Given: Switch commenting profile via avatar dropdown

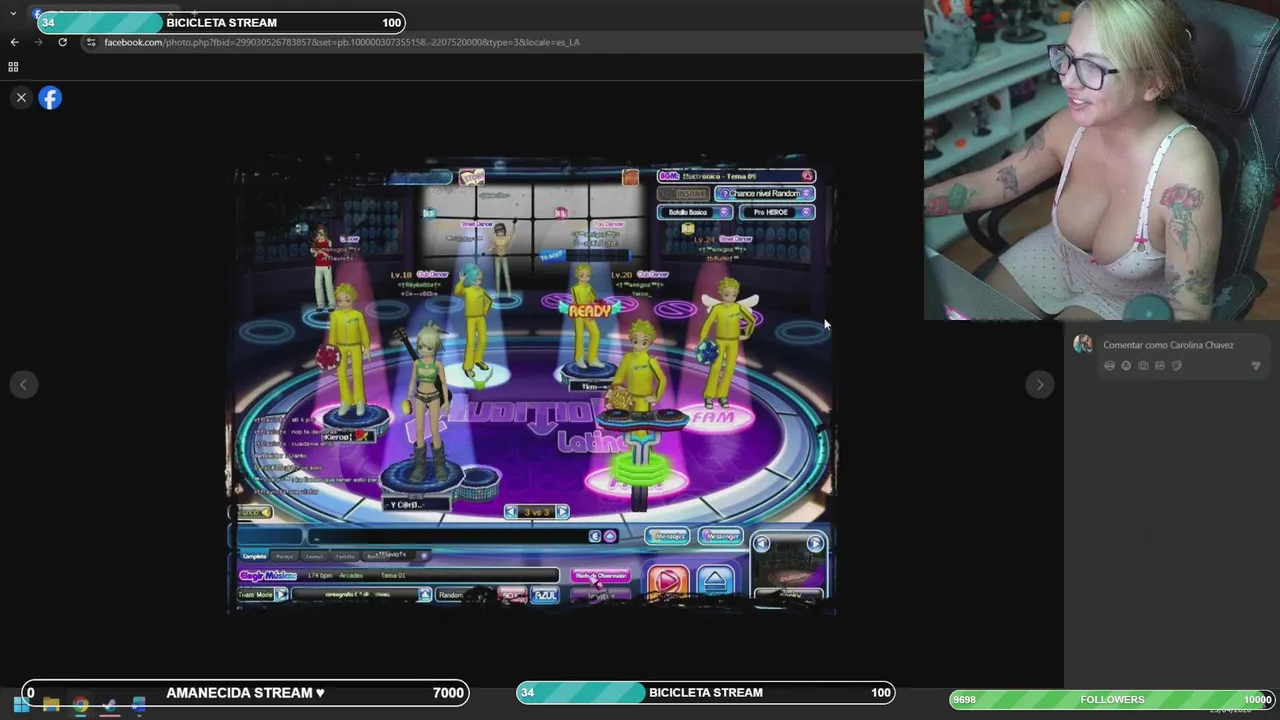Looking at the screenshot, I should (x=1083, y=345).
